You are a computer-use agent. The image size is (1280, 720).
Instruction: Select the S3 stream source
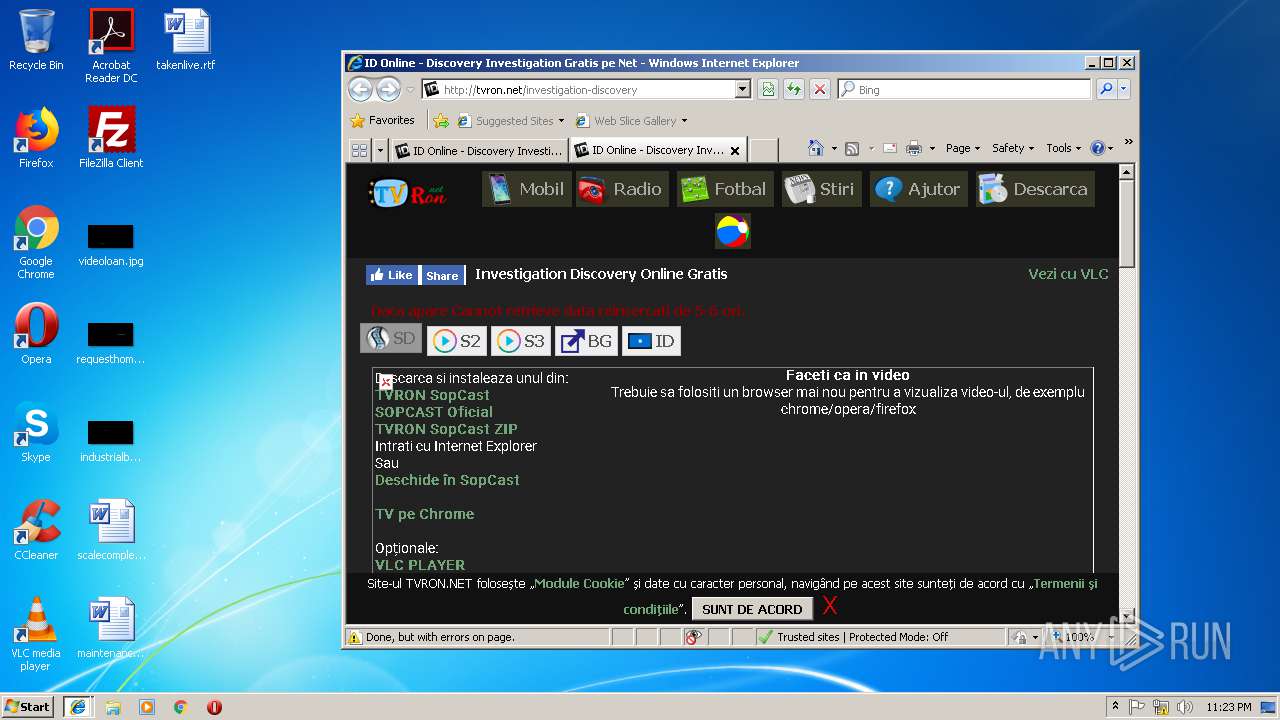click(521, 341)
